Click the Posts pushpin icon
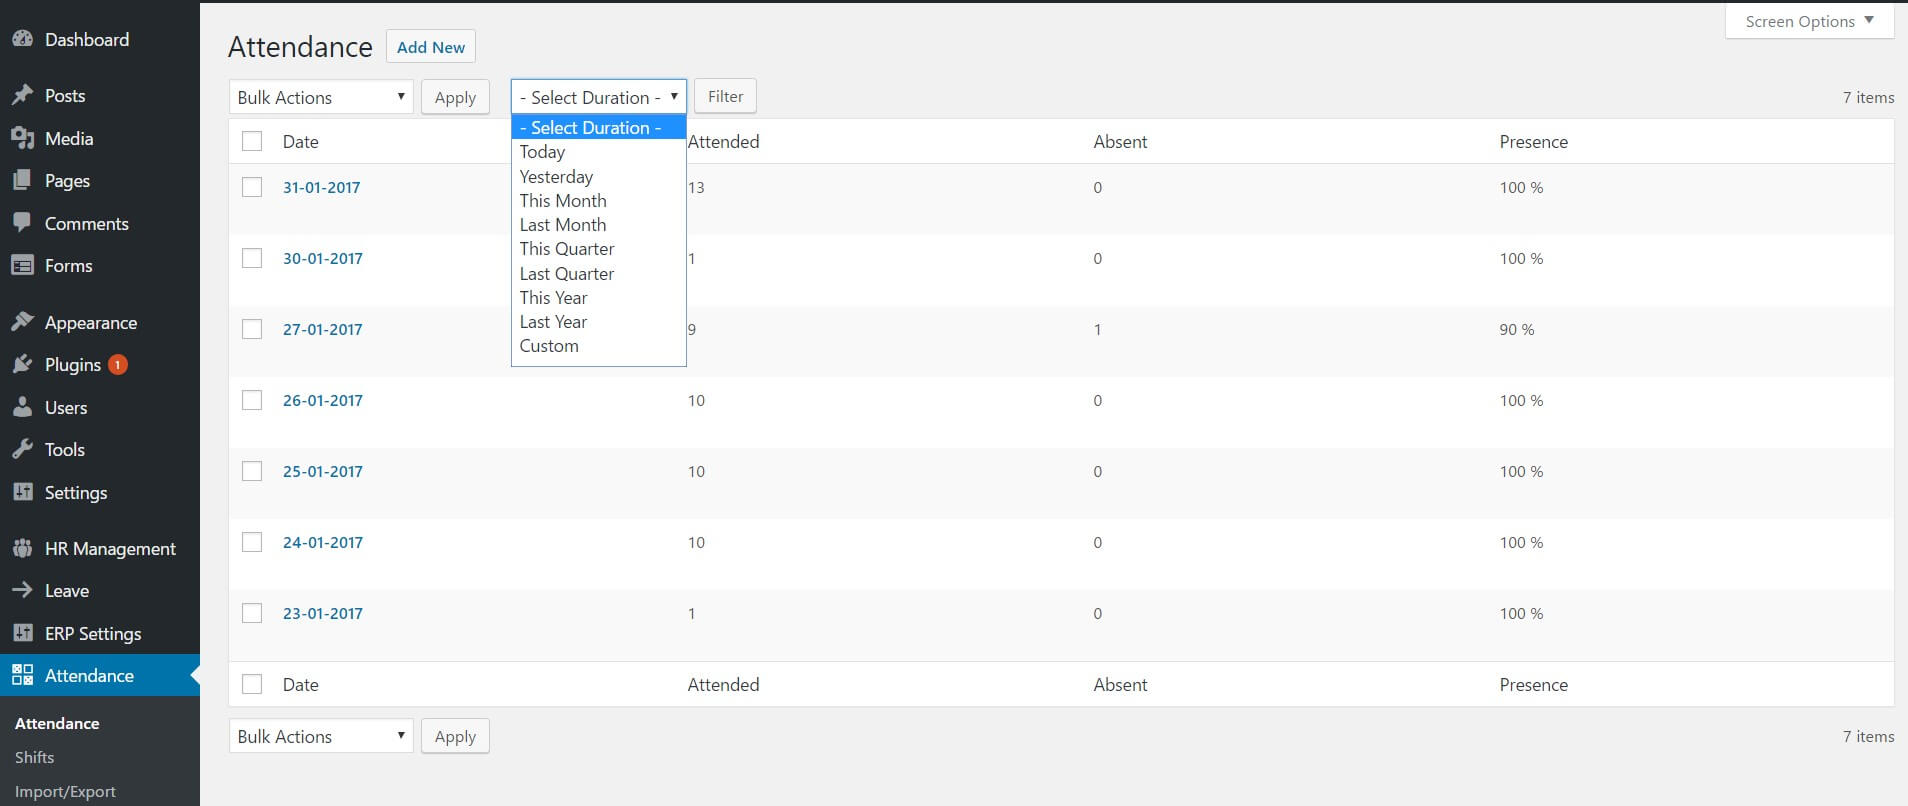The image size is (1908, 806). pos(22,96)
